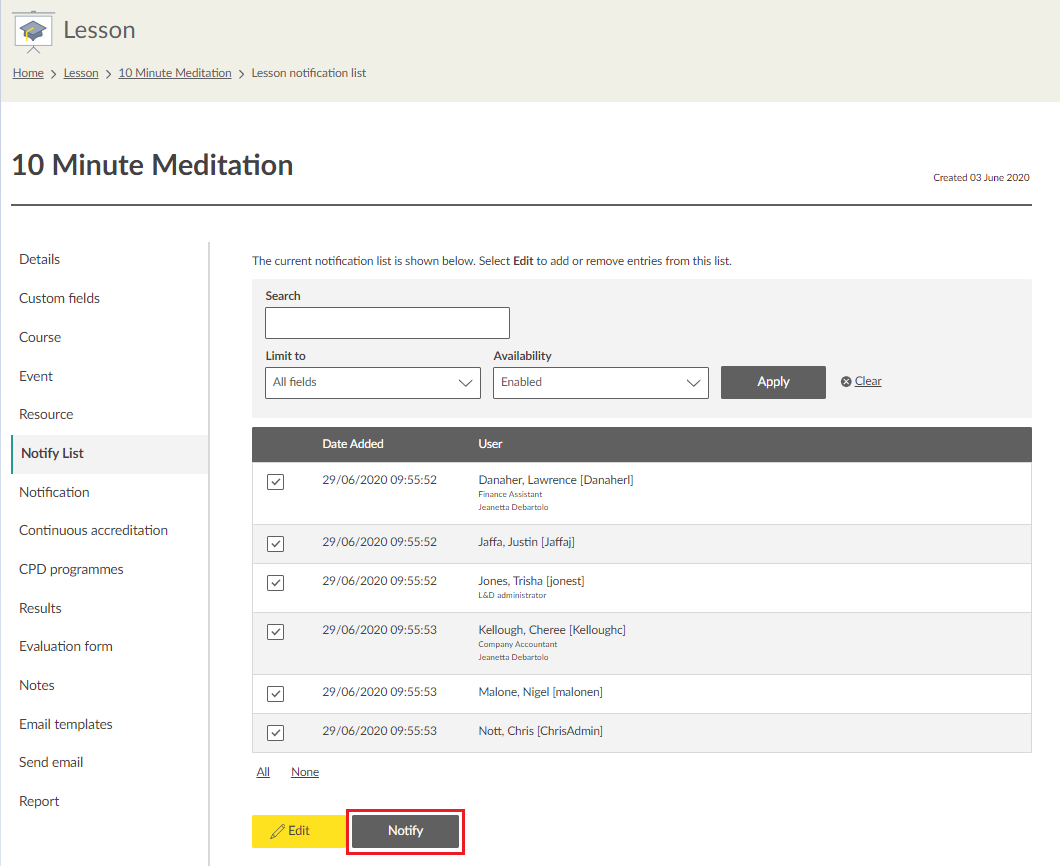The image size is (1060, 866).
Task: Select CPD programmes in the sidebar
Action: pos(71,569)
